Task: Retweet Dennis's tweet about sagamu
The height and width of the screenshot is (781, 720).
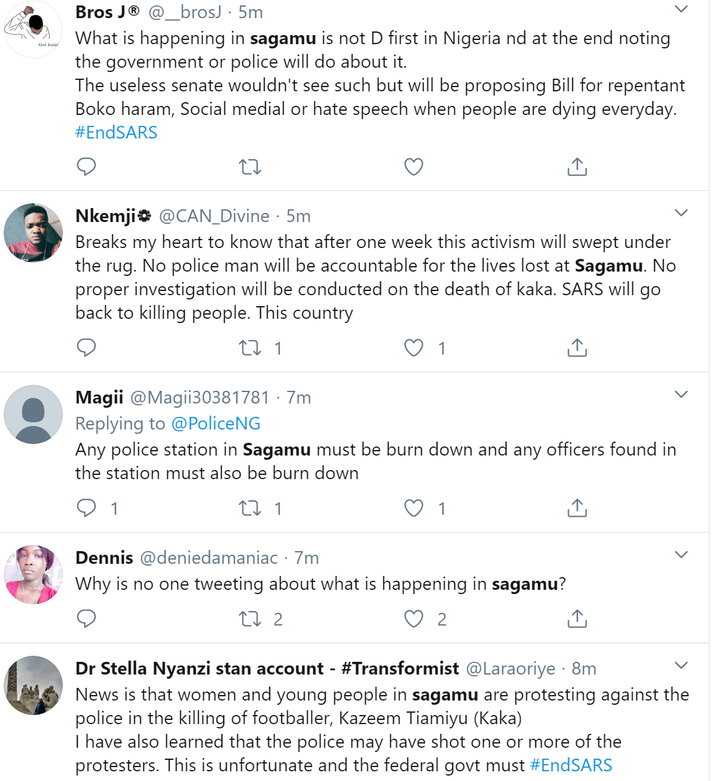Action: [250, 619]
